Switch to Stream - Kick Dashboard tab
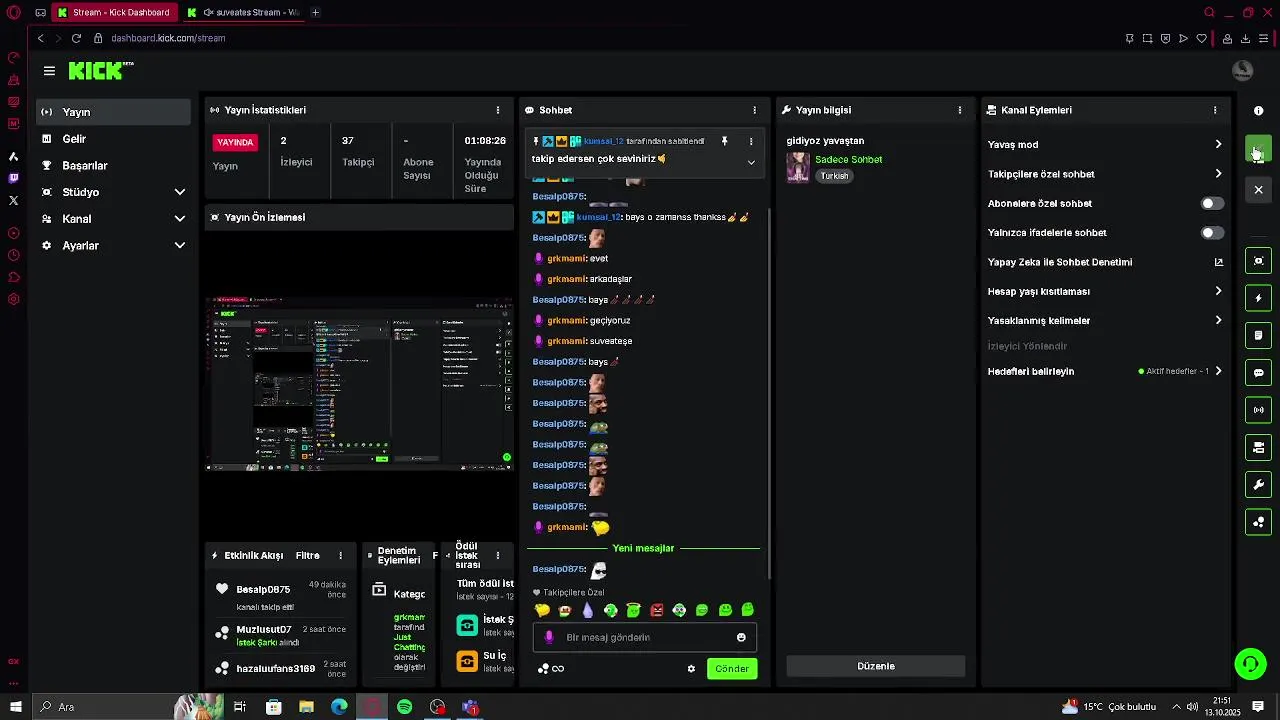Screen dimensions: 1280x720 (x=113, y=13)
